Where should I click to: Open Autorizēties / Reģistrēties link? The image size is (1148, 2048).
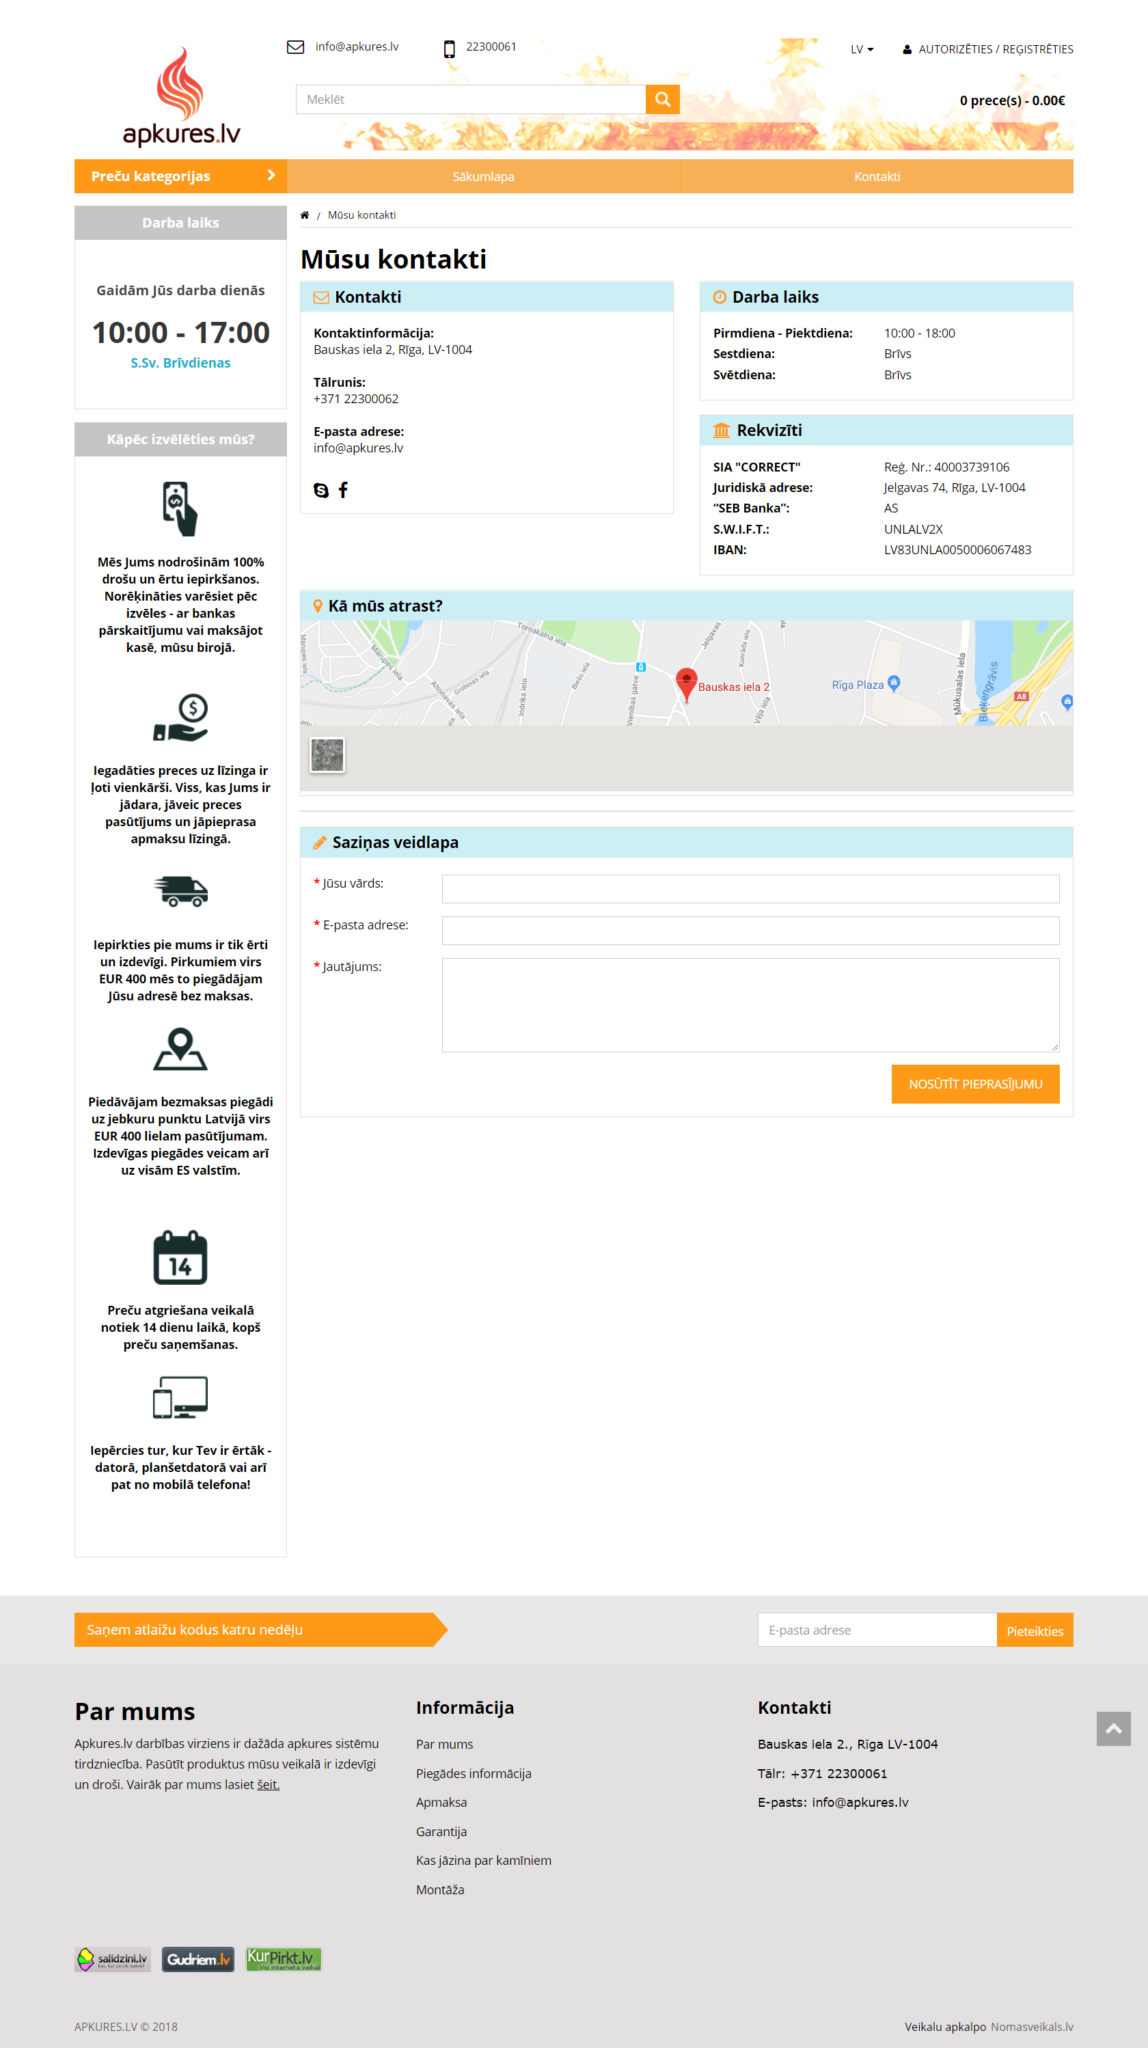tap(995, 49)
